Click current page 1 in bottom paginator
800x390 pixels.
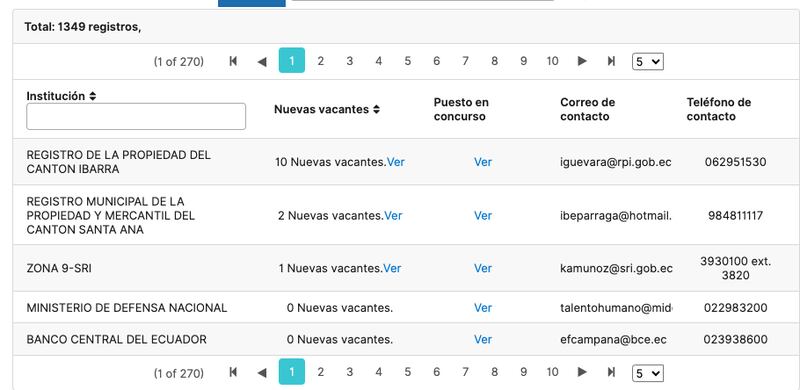coord(292,372)
